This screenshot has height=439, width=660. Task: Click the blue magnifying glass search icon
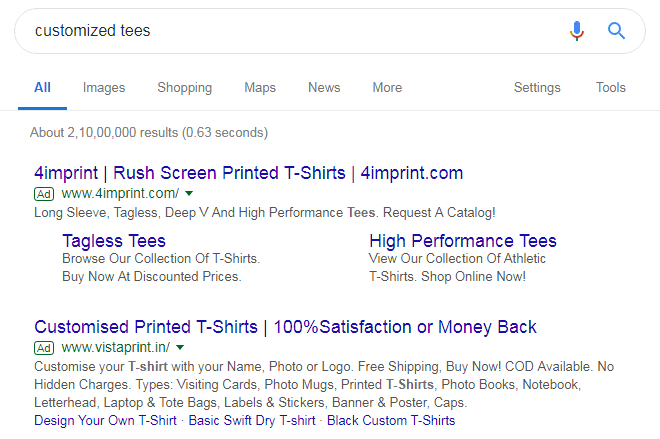coord(616,31)
